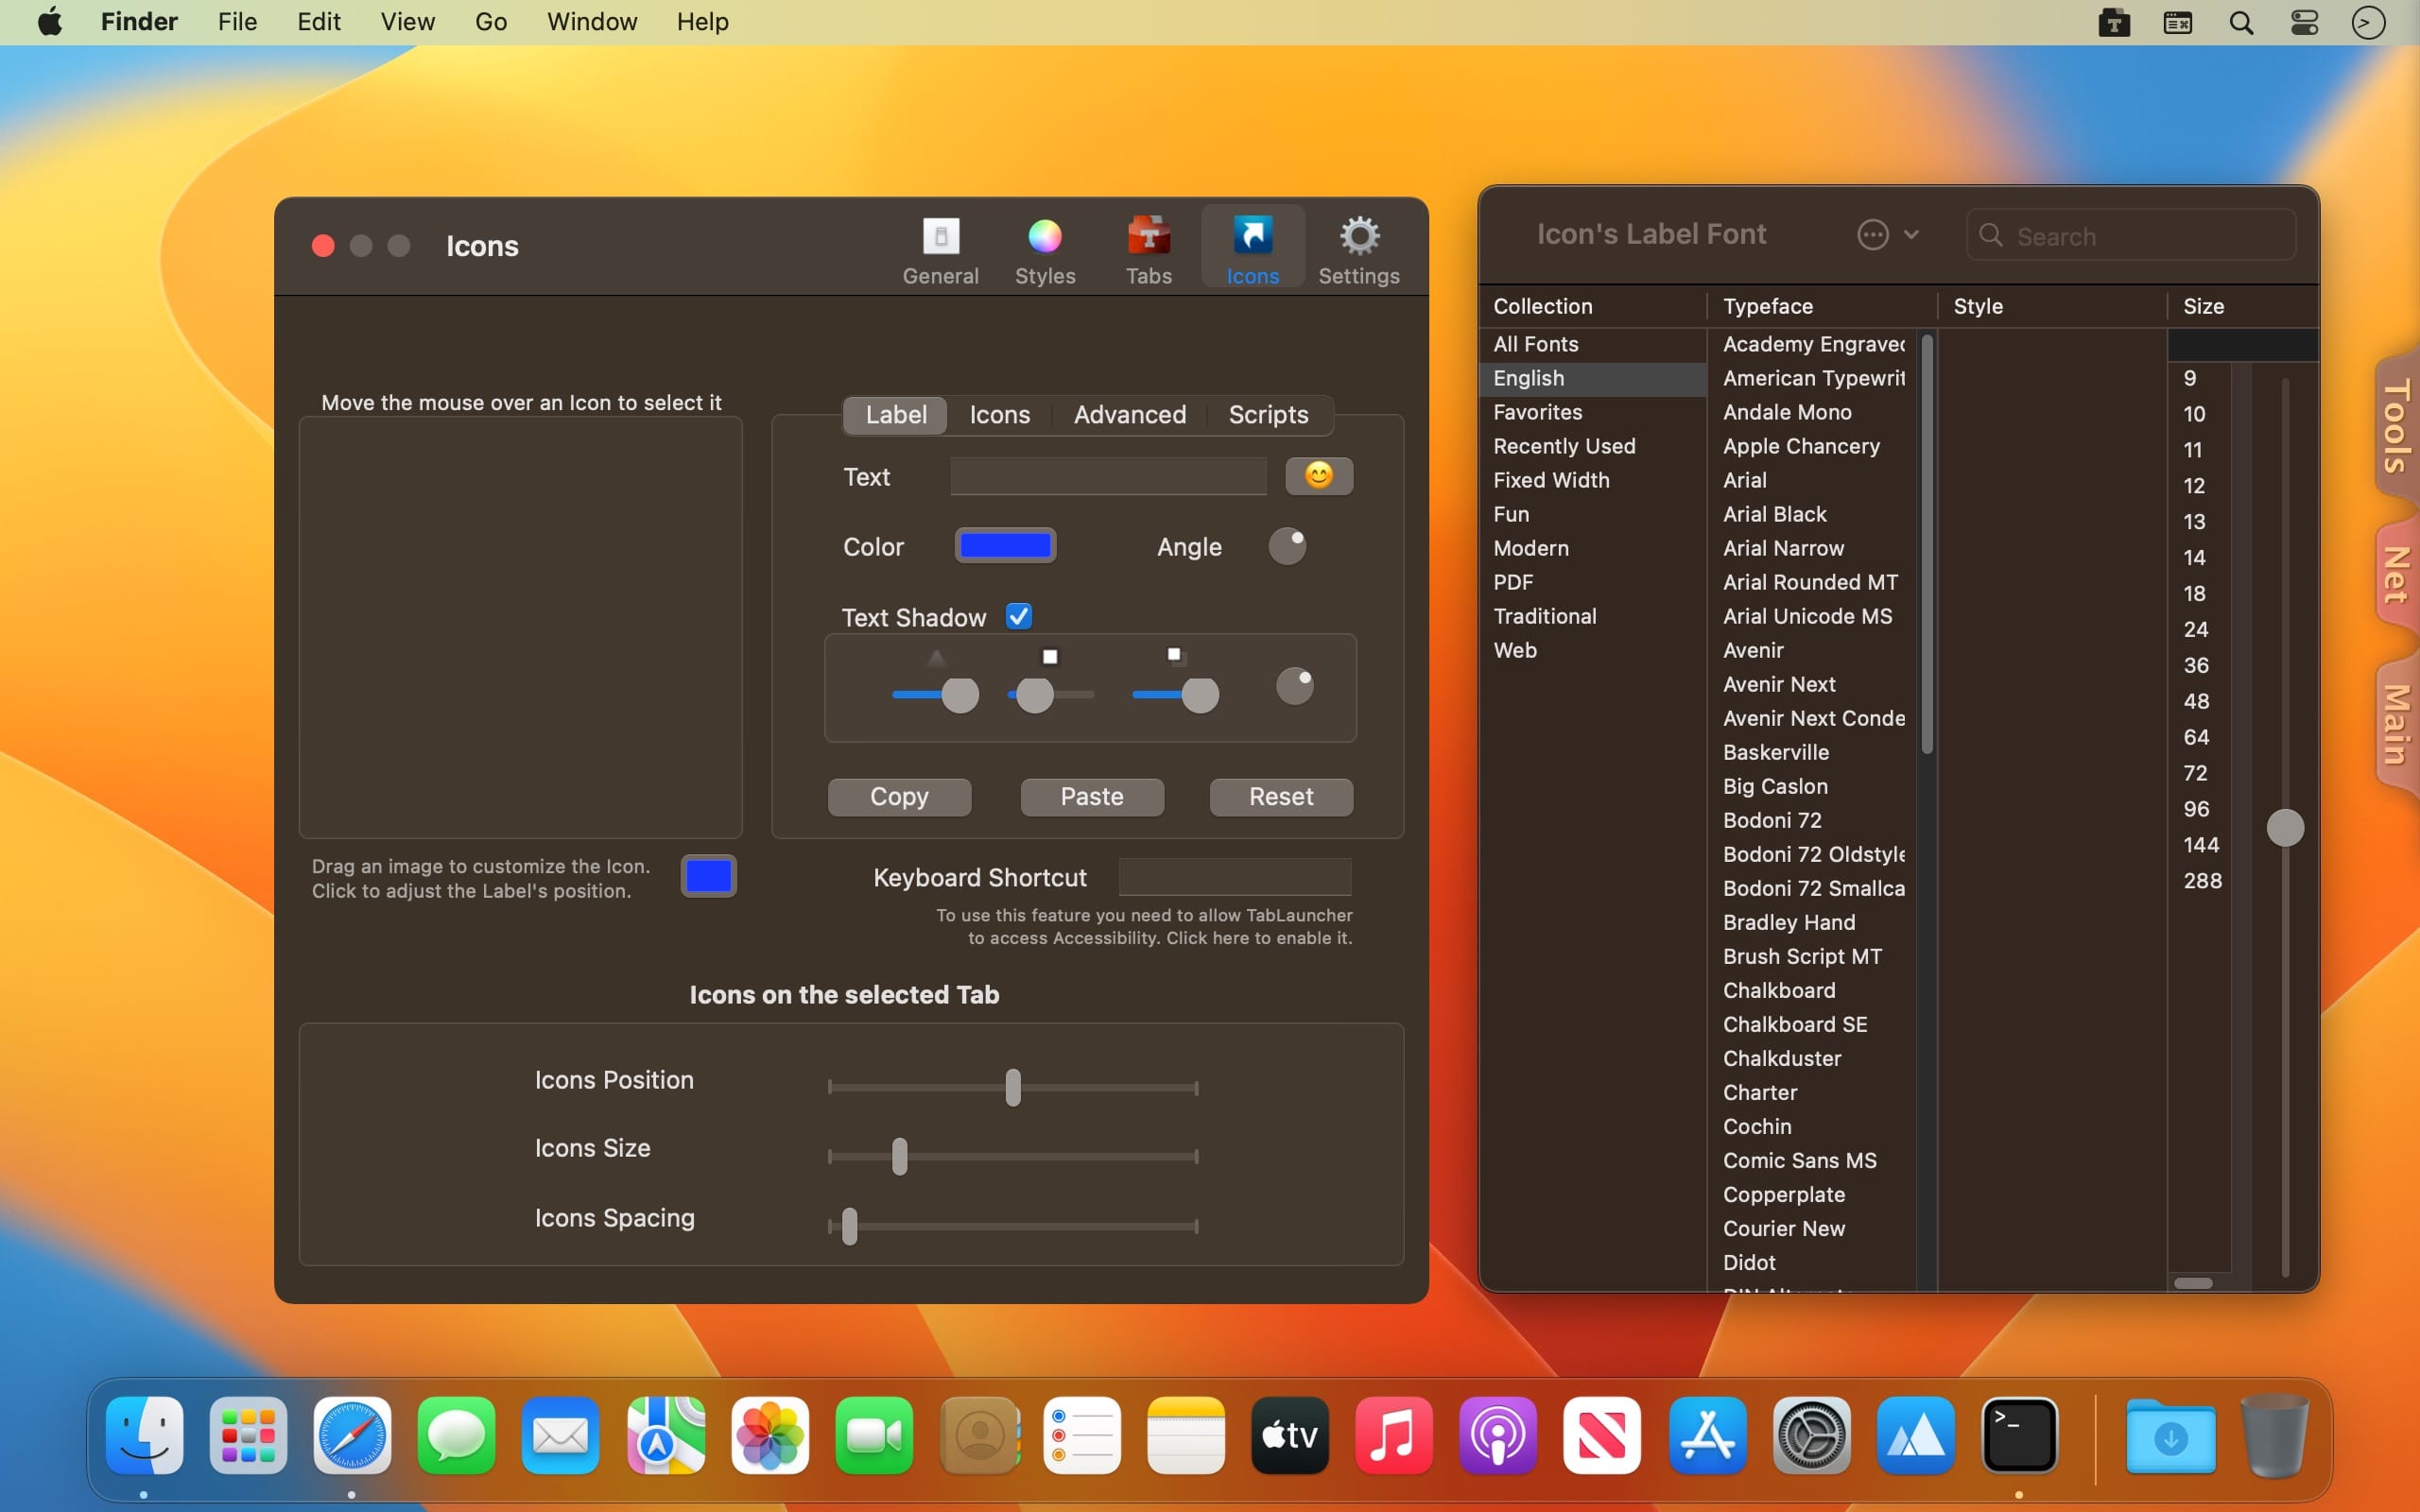The width and height of the screenshot is (2420, 1512).
Task: Open Mail from the Dock
Action: point(560,1435)
